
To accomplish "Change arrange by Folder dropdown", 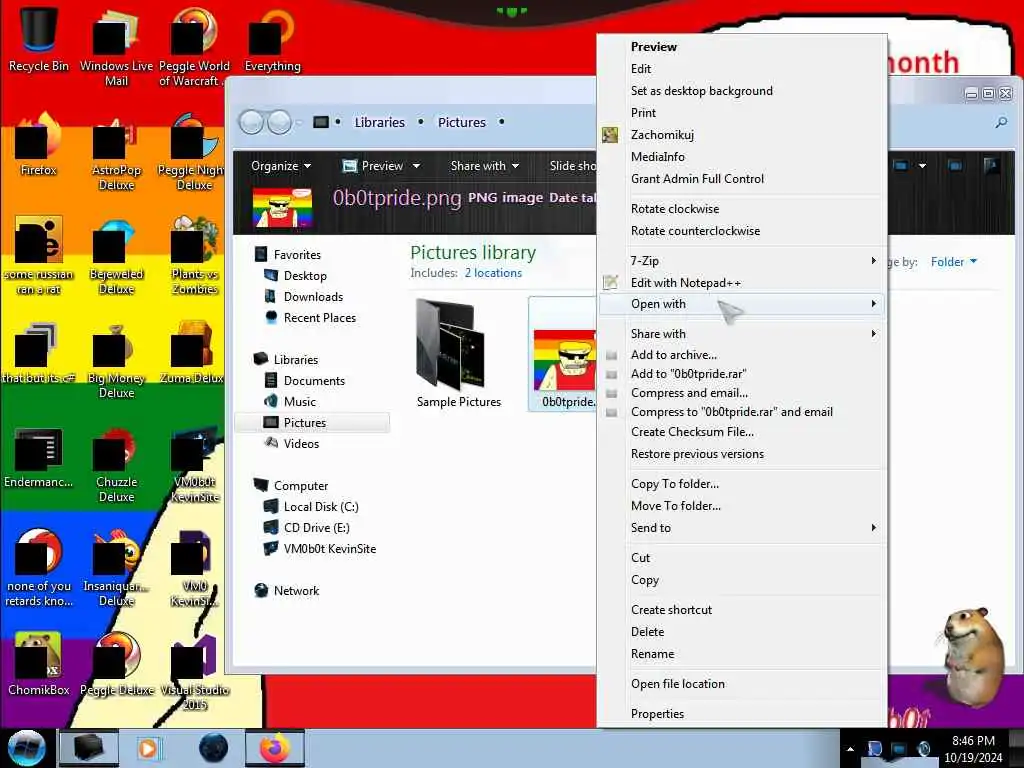I will point(953,262).
